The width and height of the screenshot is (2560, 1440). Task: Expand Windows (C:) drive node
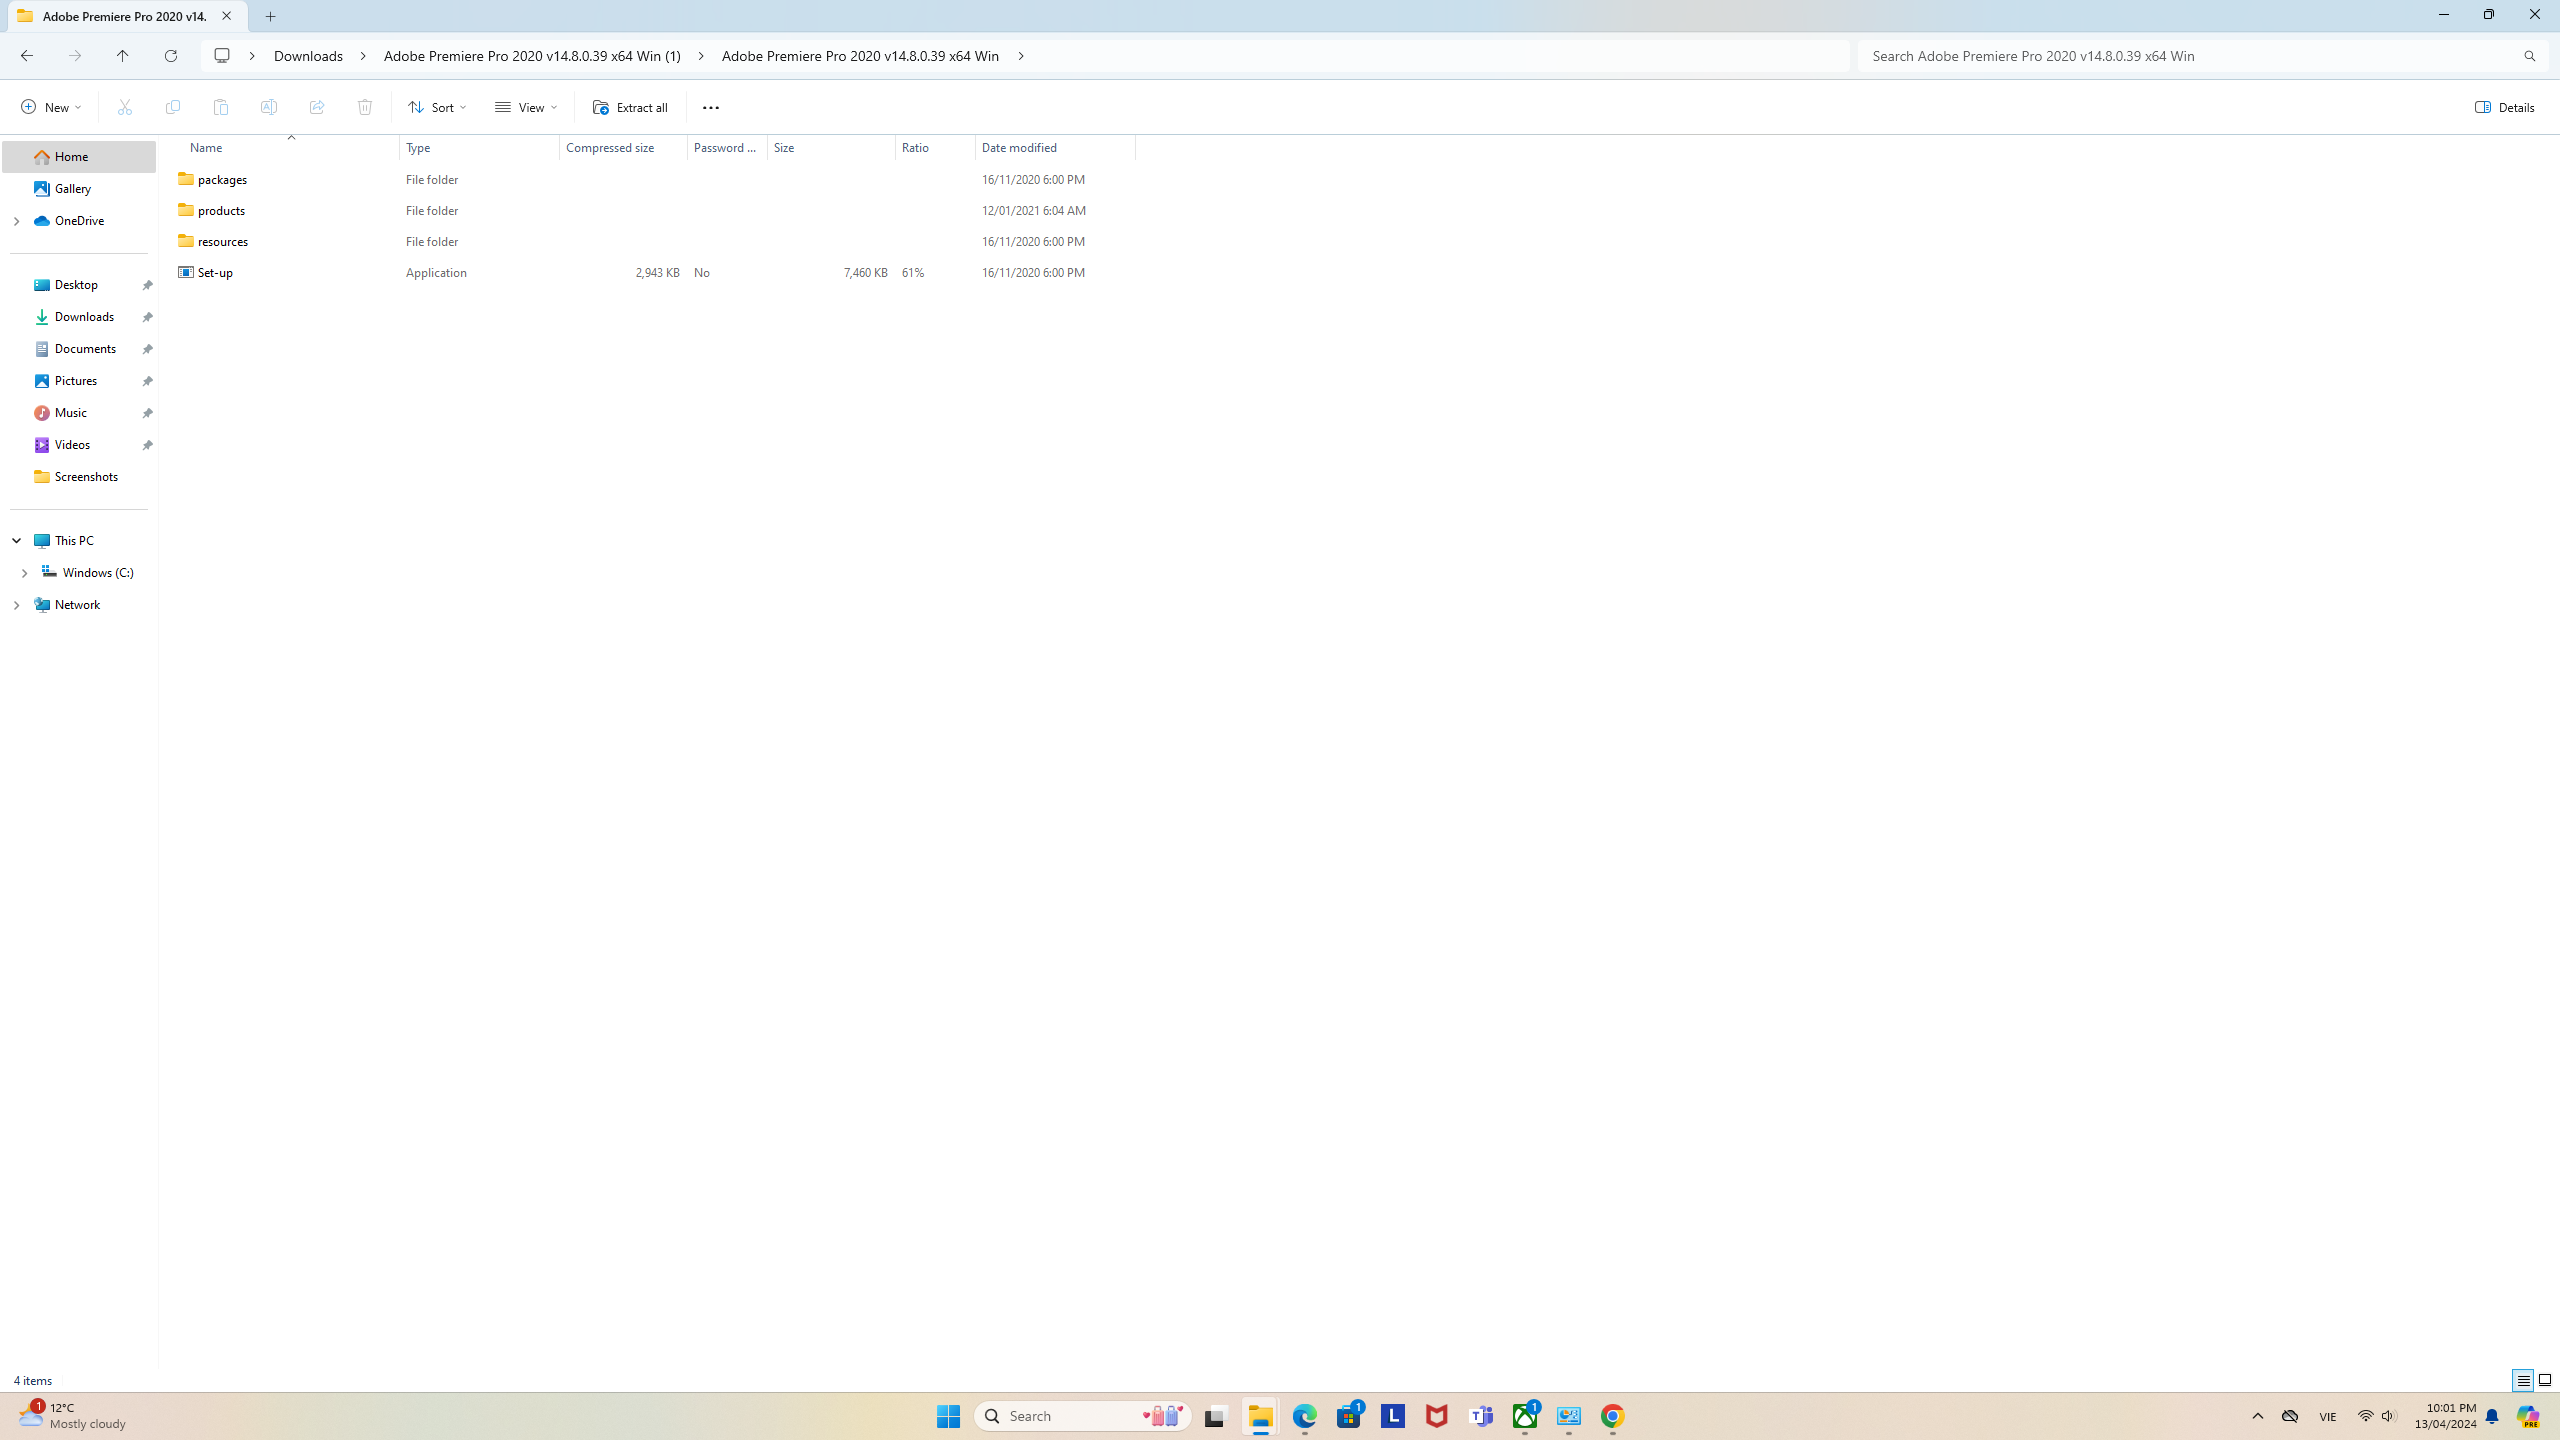[24, 573]
